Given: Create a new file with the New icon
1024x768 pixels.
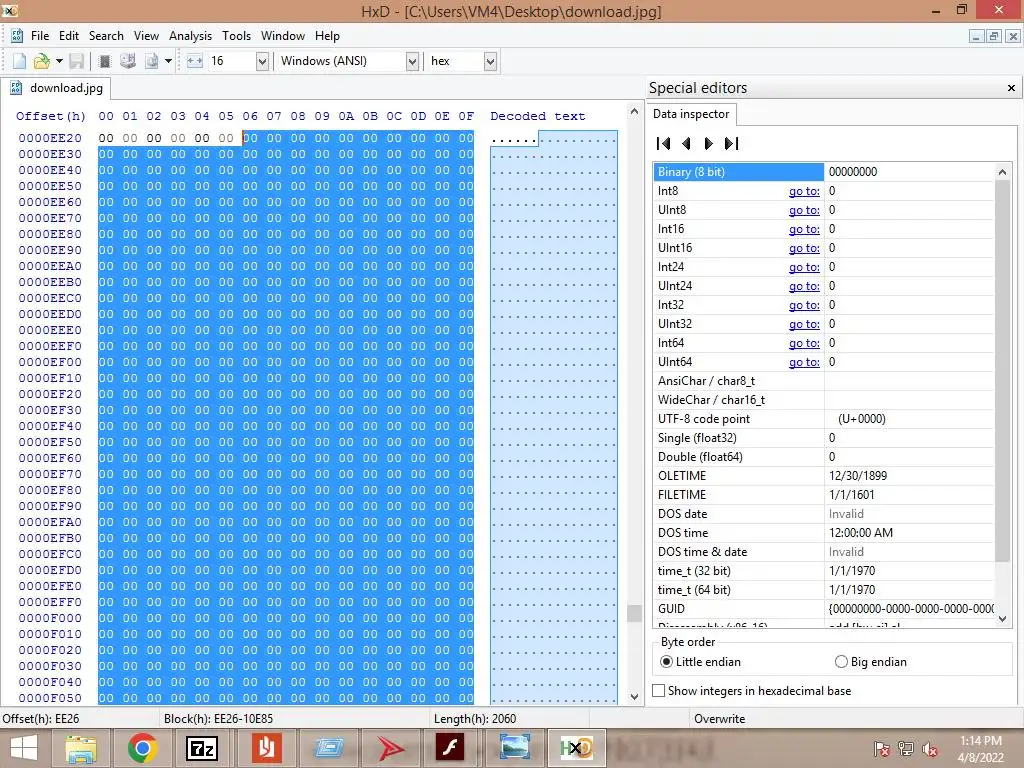Looking at the screenshot, I should click(x=19, y=61).
